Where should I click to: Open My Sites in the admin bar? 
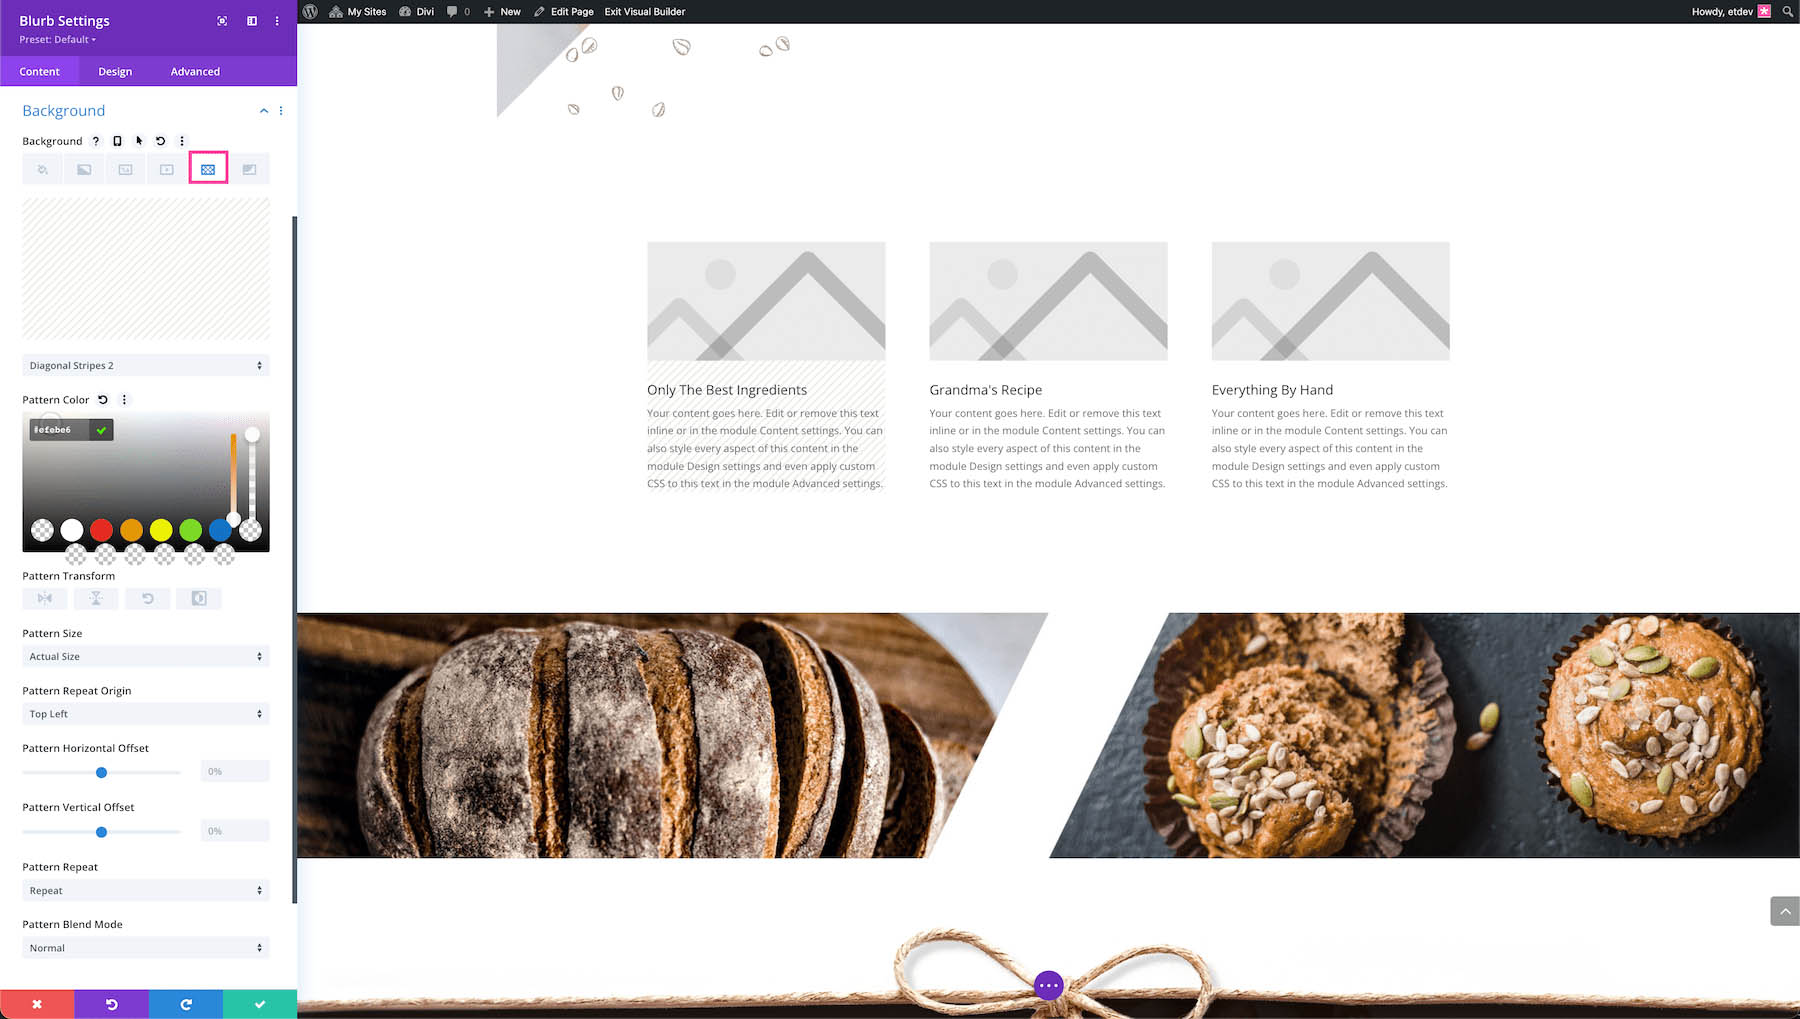(x=358, y=12)
